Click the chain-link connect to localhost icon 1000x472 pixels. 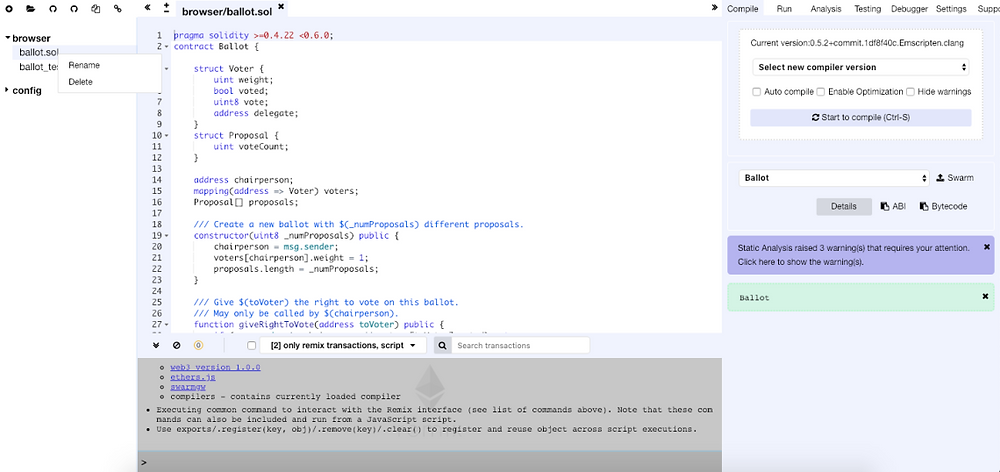pyautogui.click(x=117, y=9)
